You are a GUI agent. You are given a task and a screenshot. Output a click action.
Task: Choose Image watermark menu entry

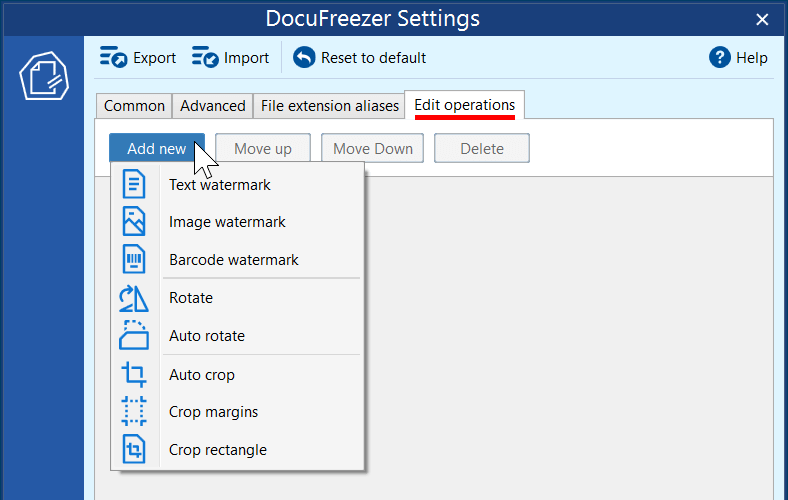pyautogui.click(x=227, y=222)
